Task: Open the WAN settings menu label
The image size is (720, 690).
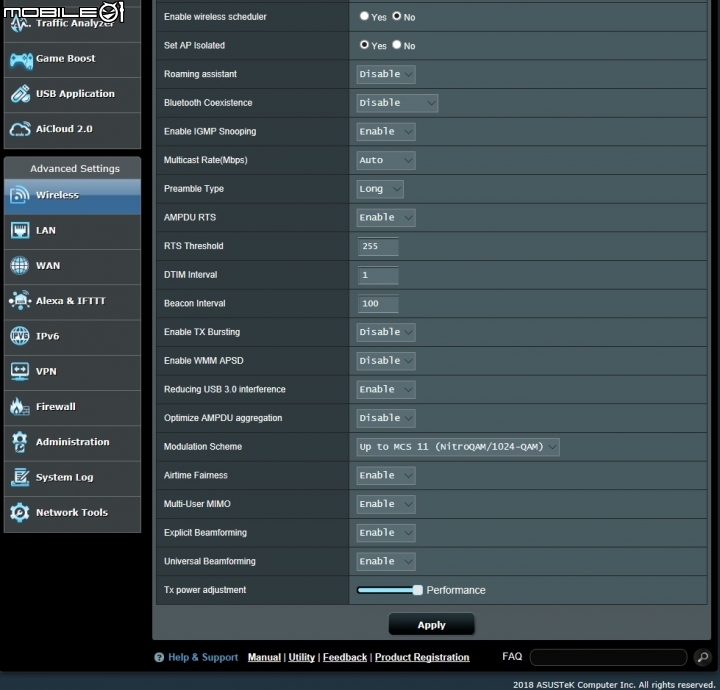Action: (48, 265)
